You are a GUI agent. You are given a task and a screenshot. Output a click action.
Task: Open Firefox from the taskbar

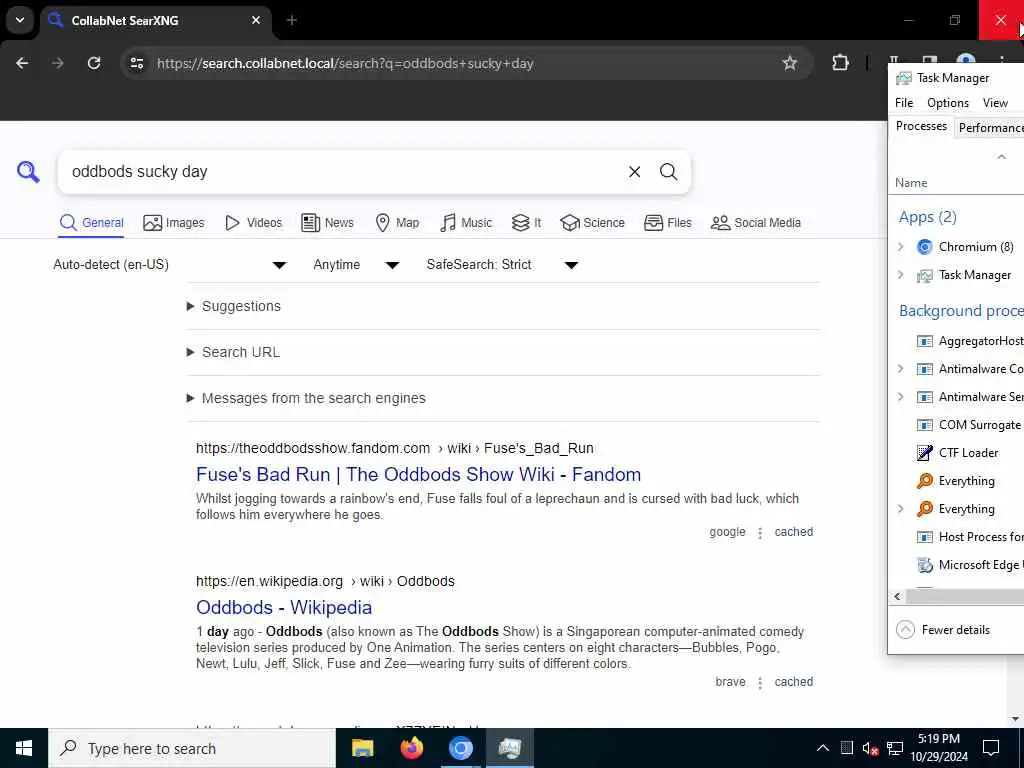(411, 748)
